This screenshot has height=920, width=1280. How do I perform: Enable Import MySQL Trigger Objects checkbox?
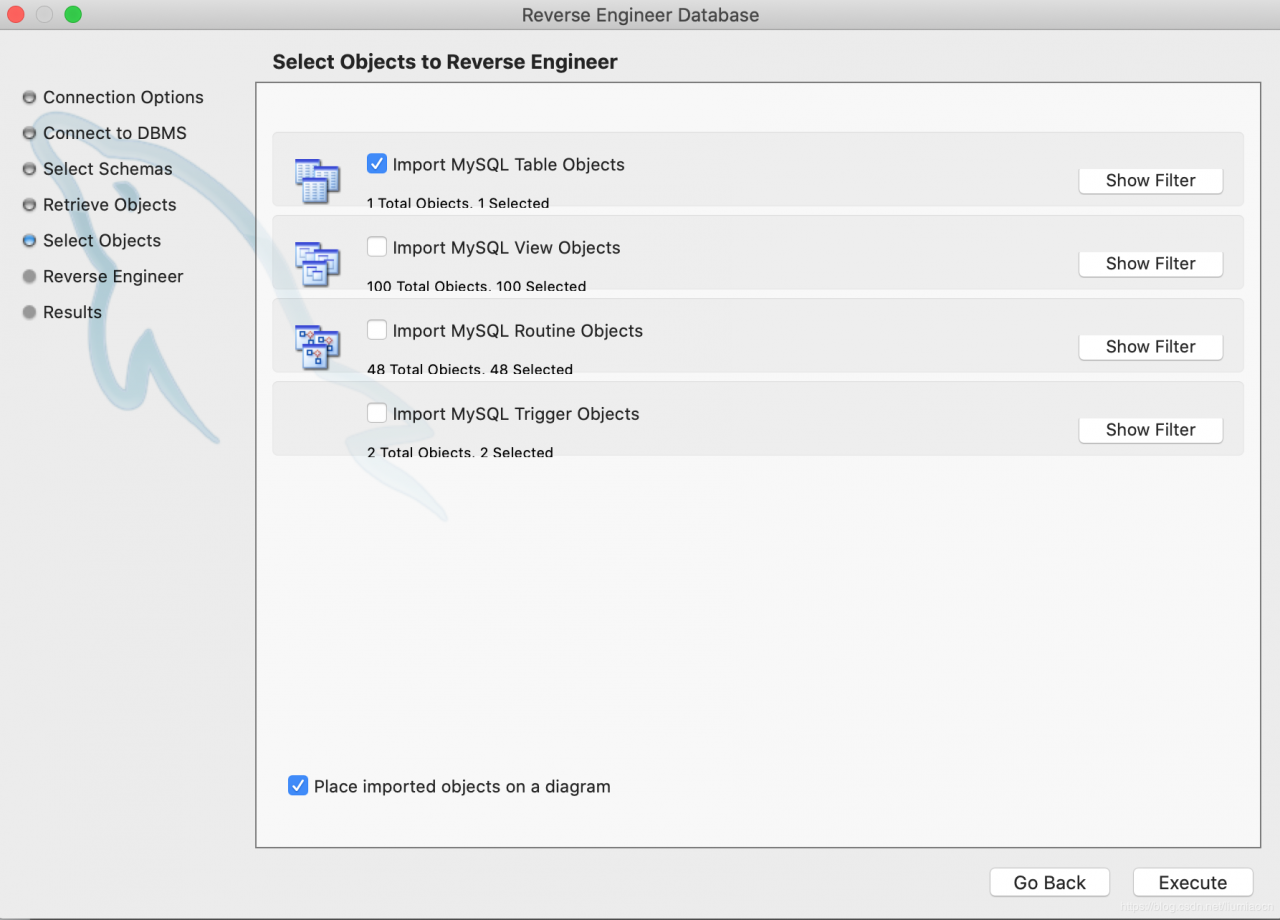coord(377,412)
